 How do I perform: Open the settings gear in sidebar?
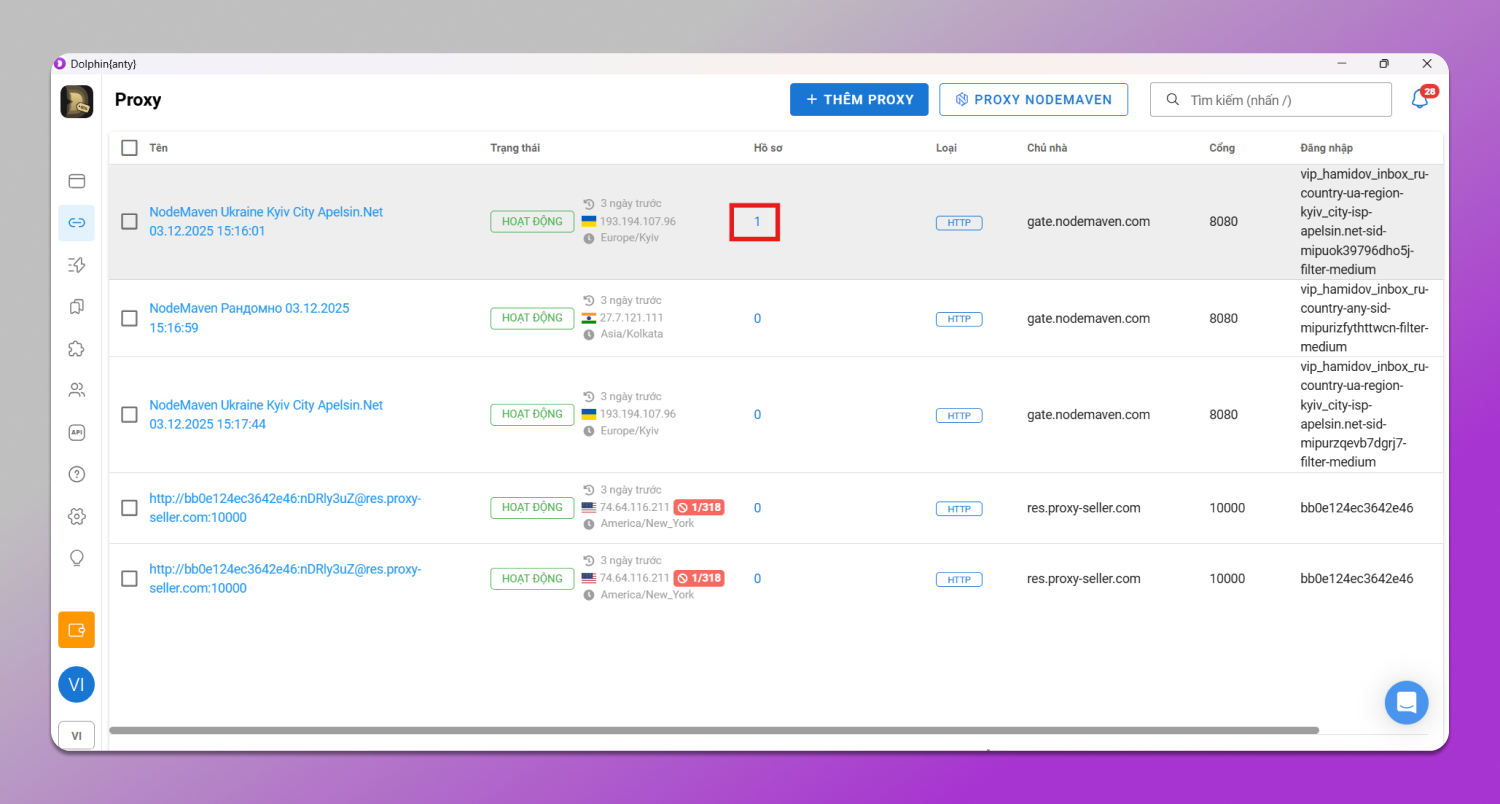[x=76, y=516]
